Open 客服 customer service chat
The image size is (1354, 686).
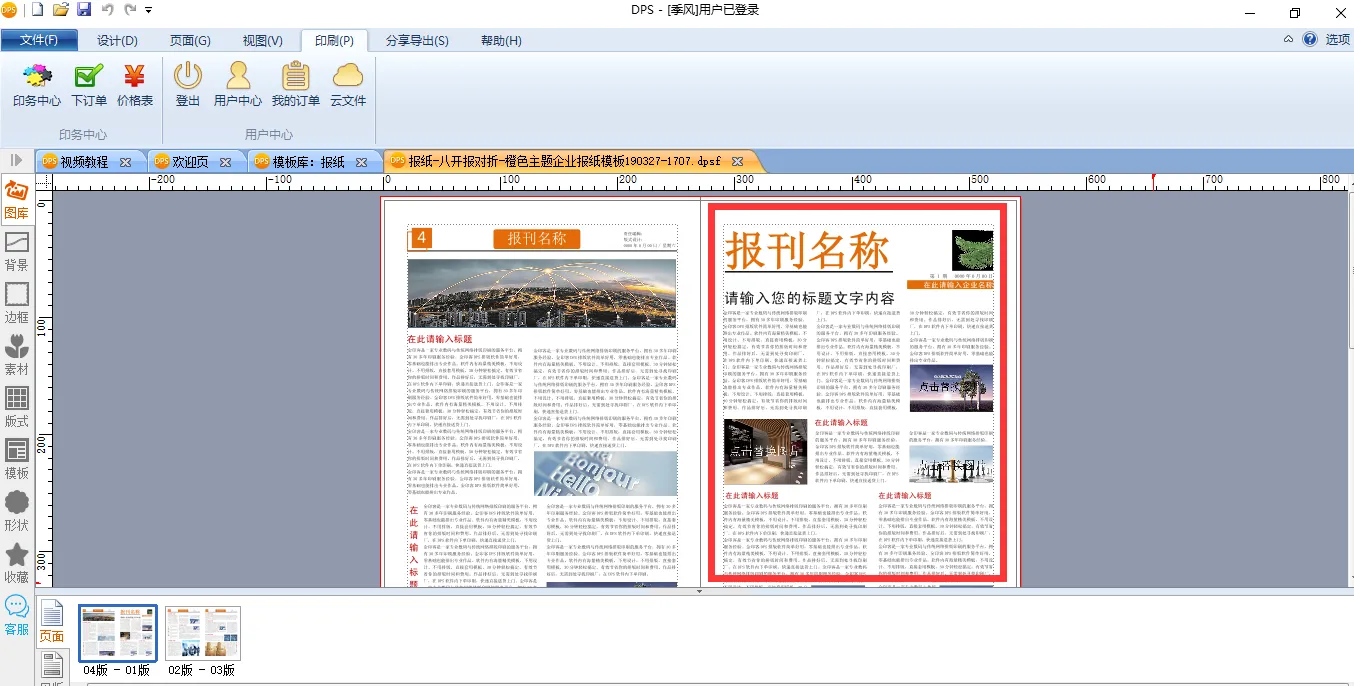17,615
